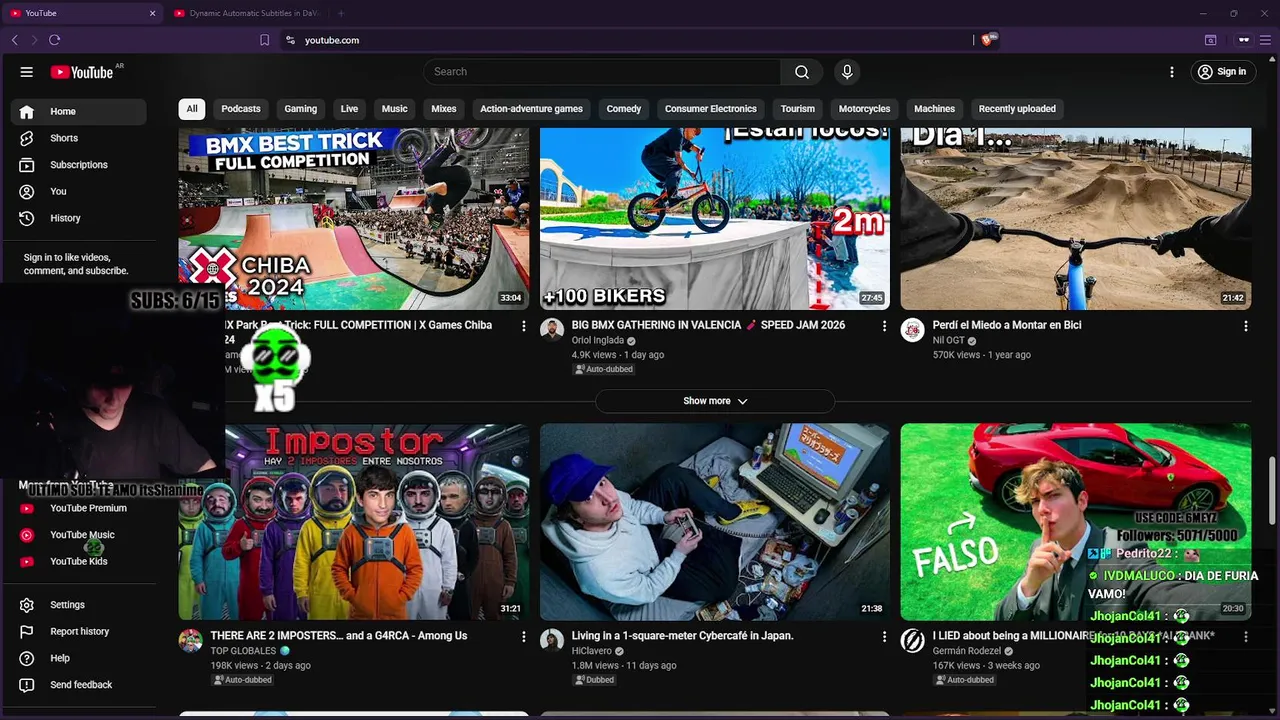The width and height of the screenshot is (1280, 720).
Task: Open the +100 BIKERS video thumbnail
Action: [x=715, y=219]
